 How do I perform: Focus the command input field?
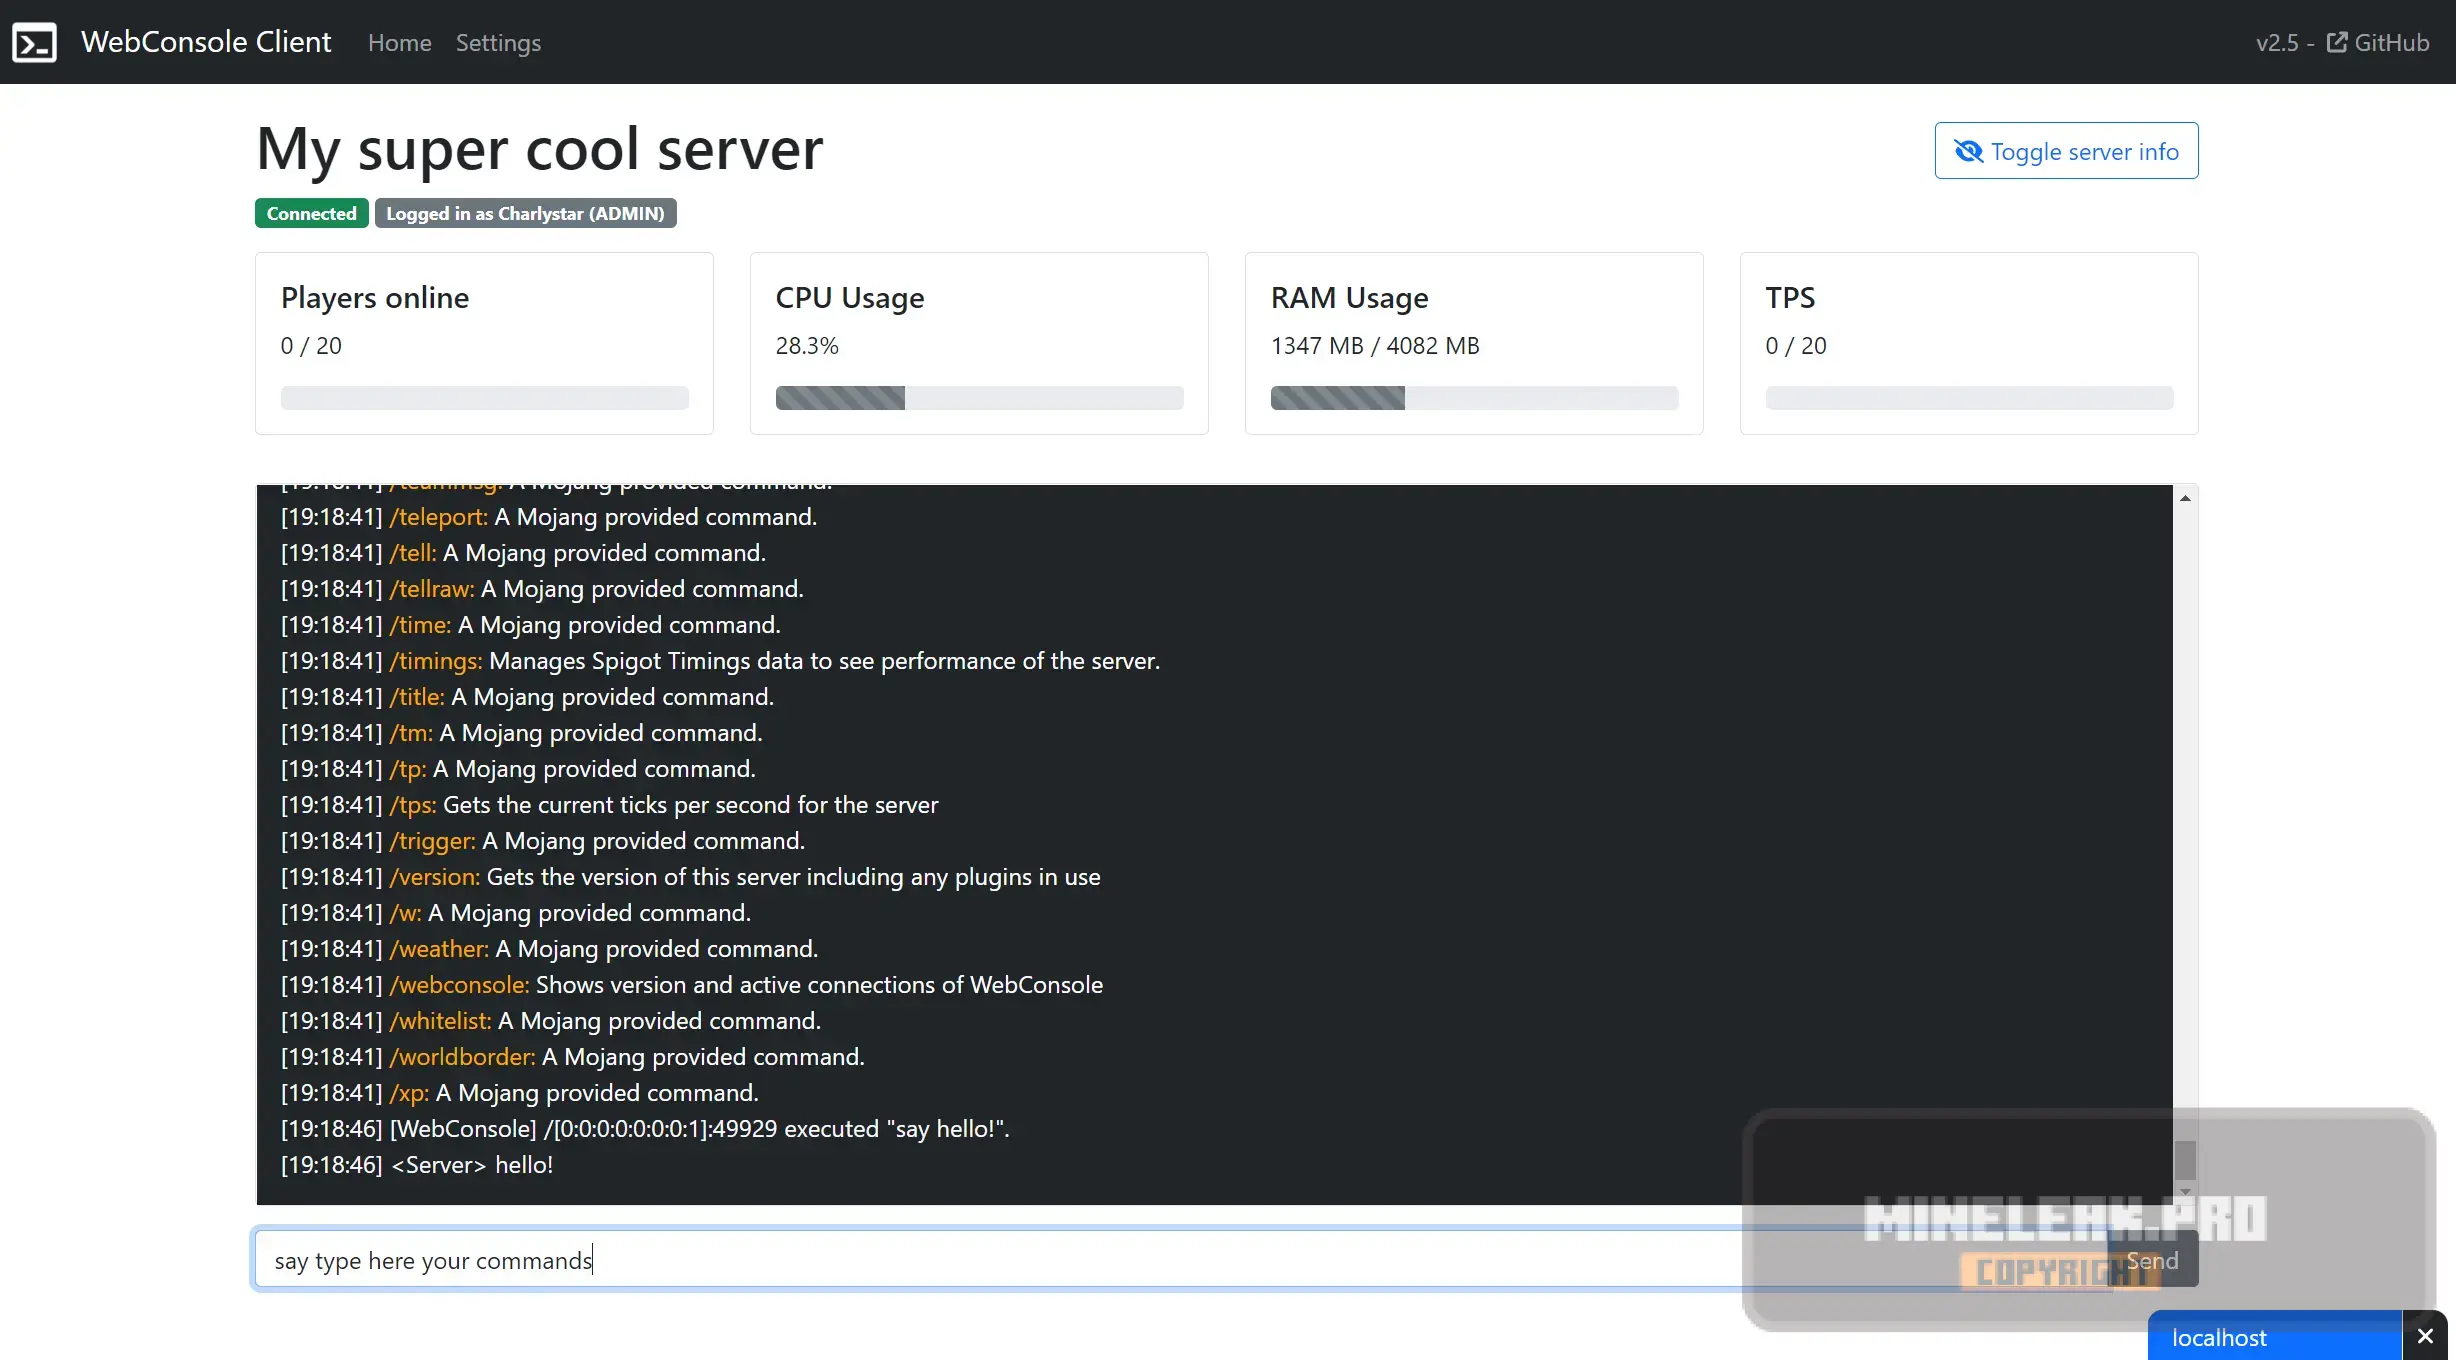pyautogui.click(x=1000, y=1260)
